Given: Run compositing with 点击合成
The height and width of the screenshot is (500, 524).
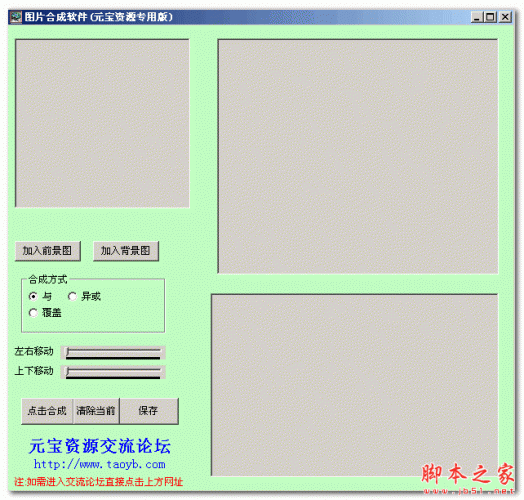Looking at the screenshot, I should point(47,411).
